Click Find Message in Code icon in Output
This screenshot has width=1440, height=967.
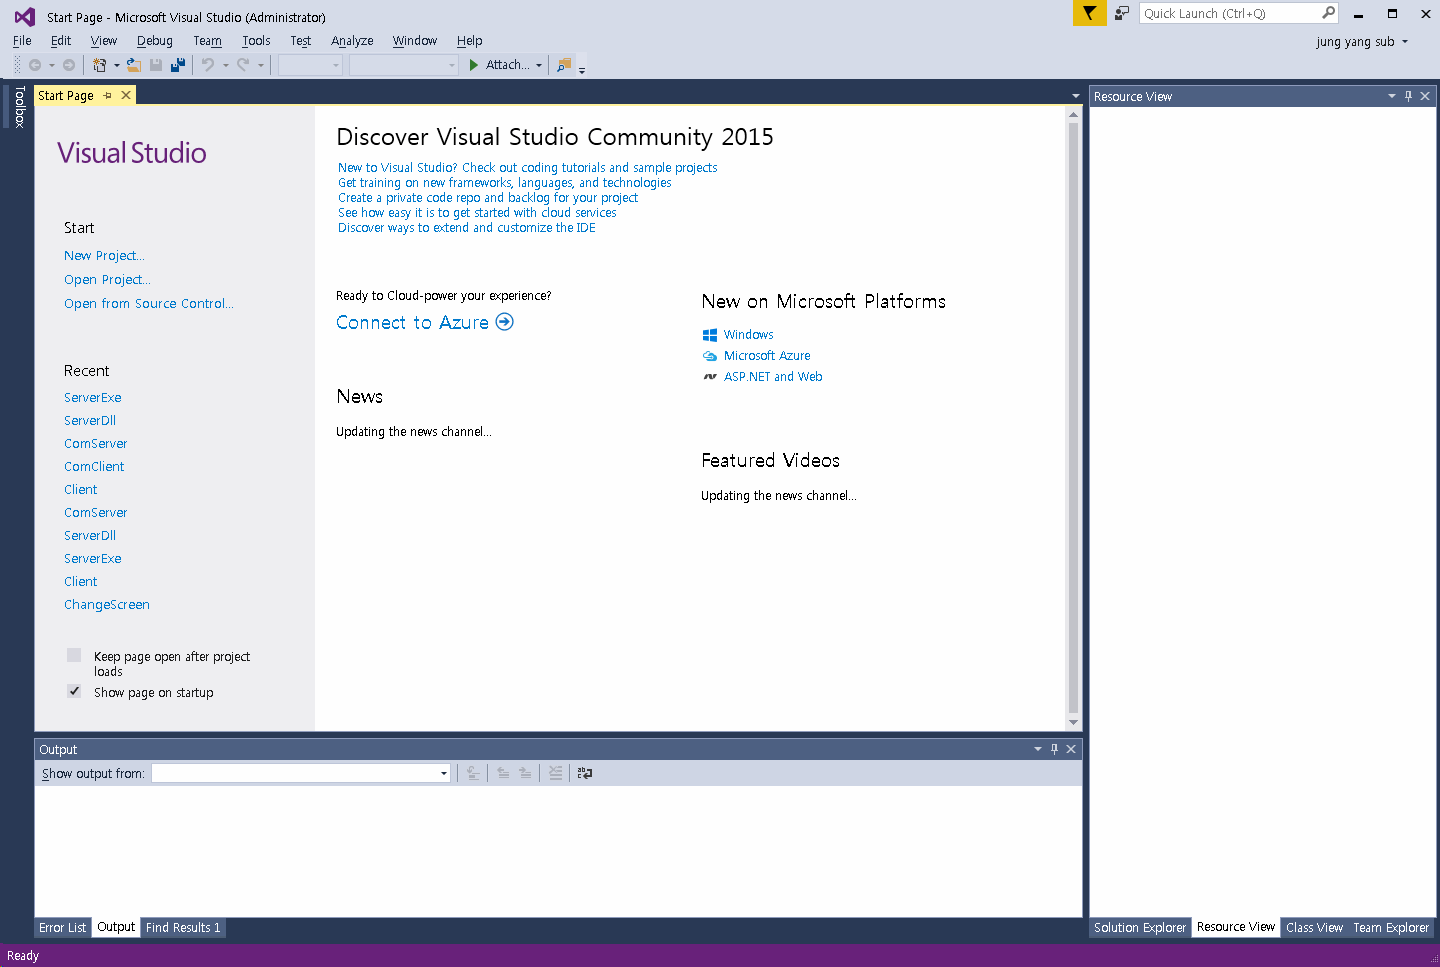[473, 773]
